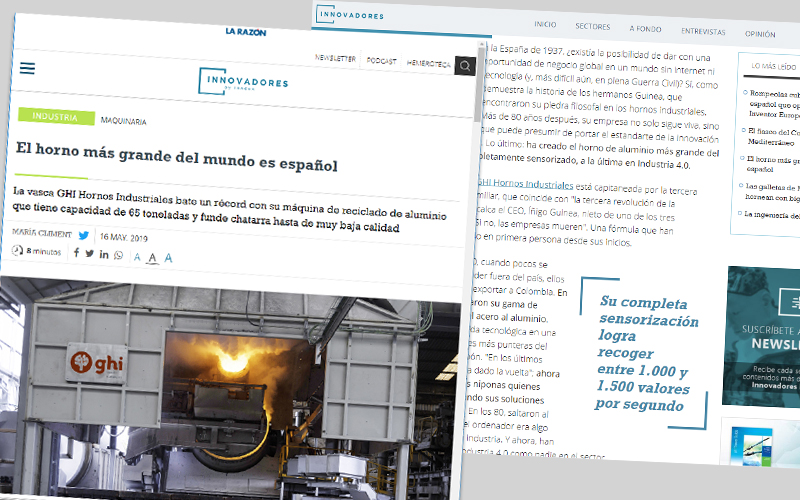Click the article subtitle about La vasca GHI

(230, 210)
